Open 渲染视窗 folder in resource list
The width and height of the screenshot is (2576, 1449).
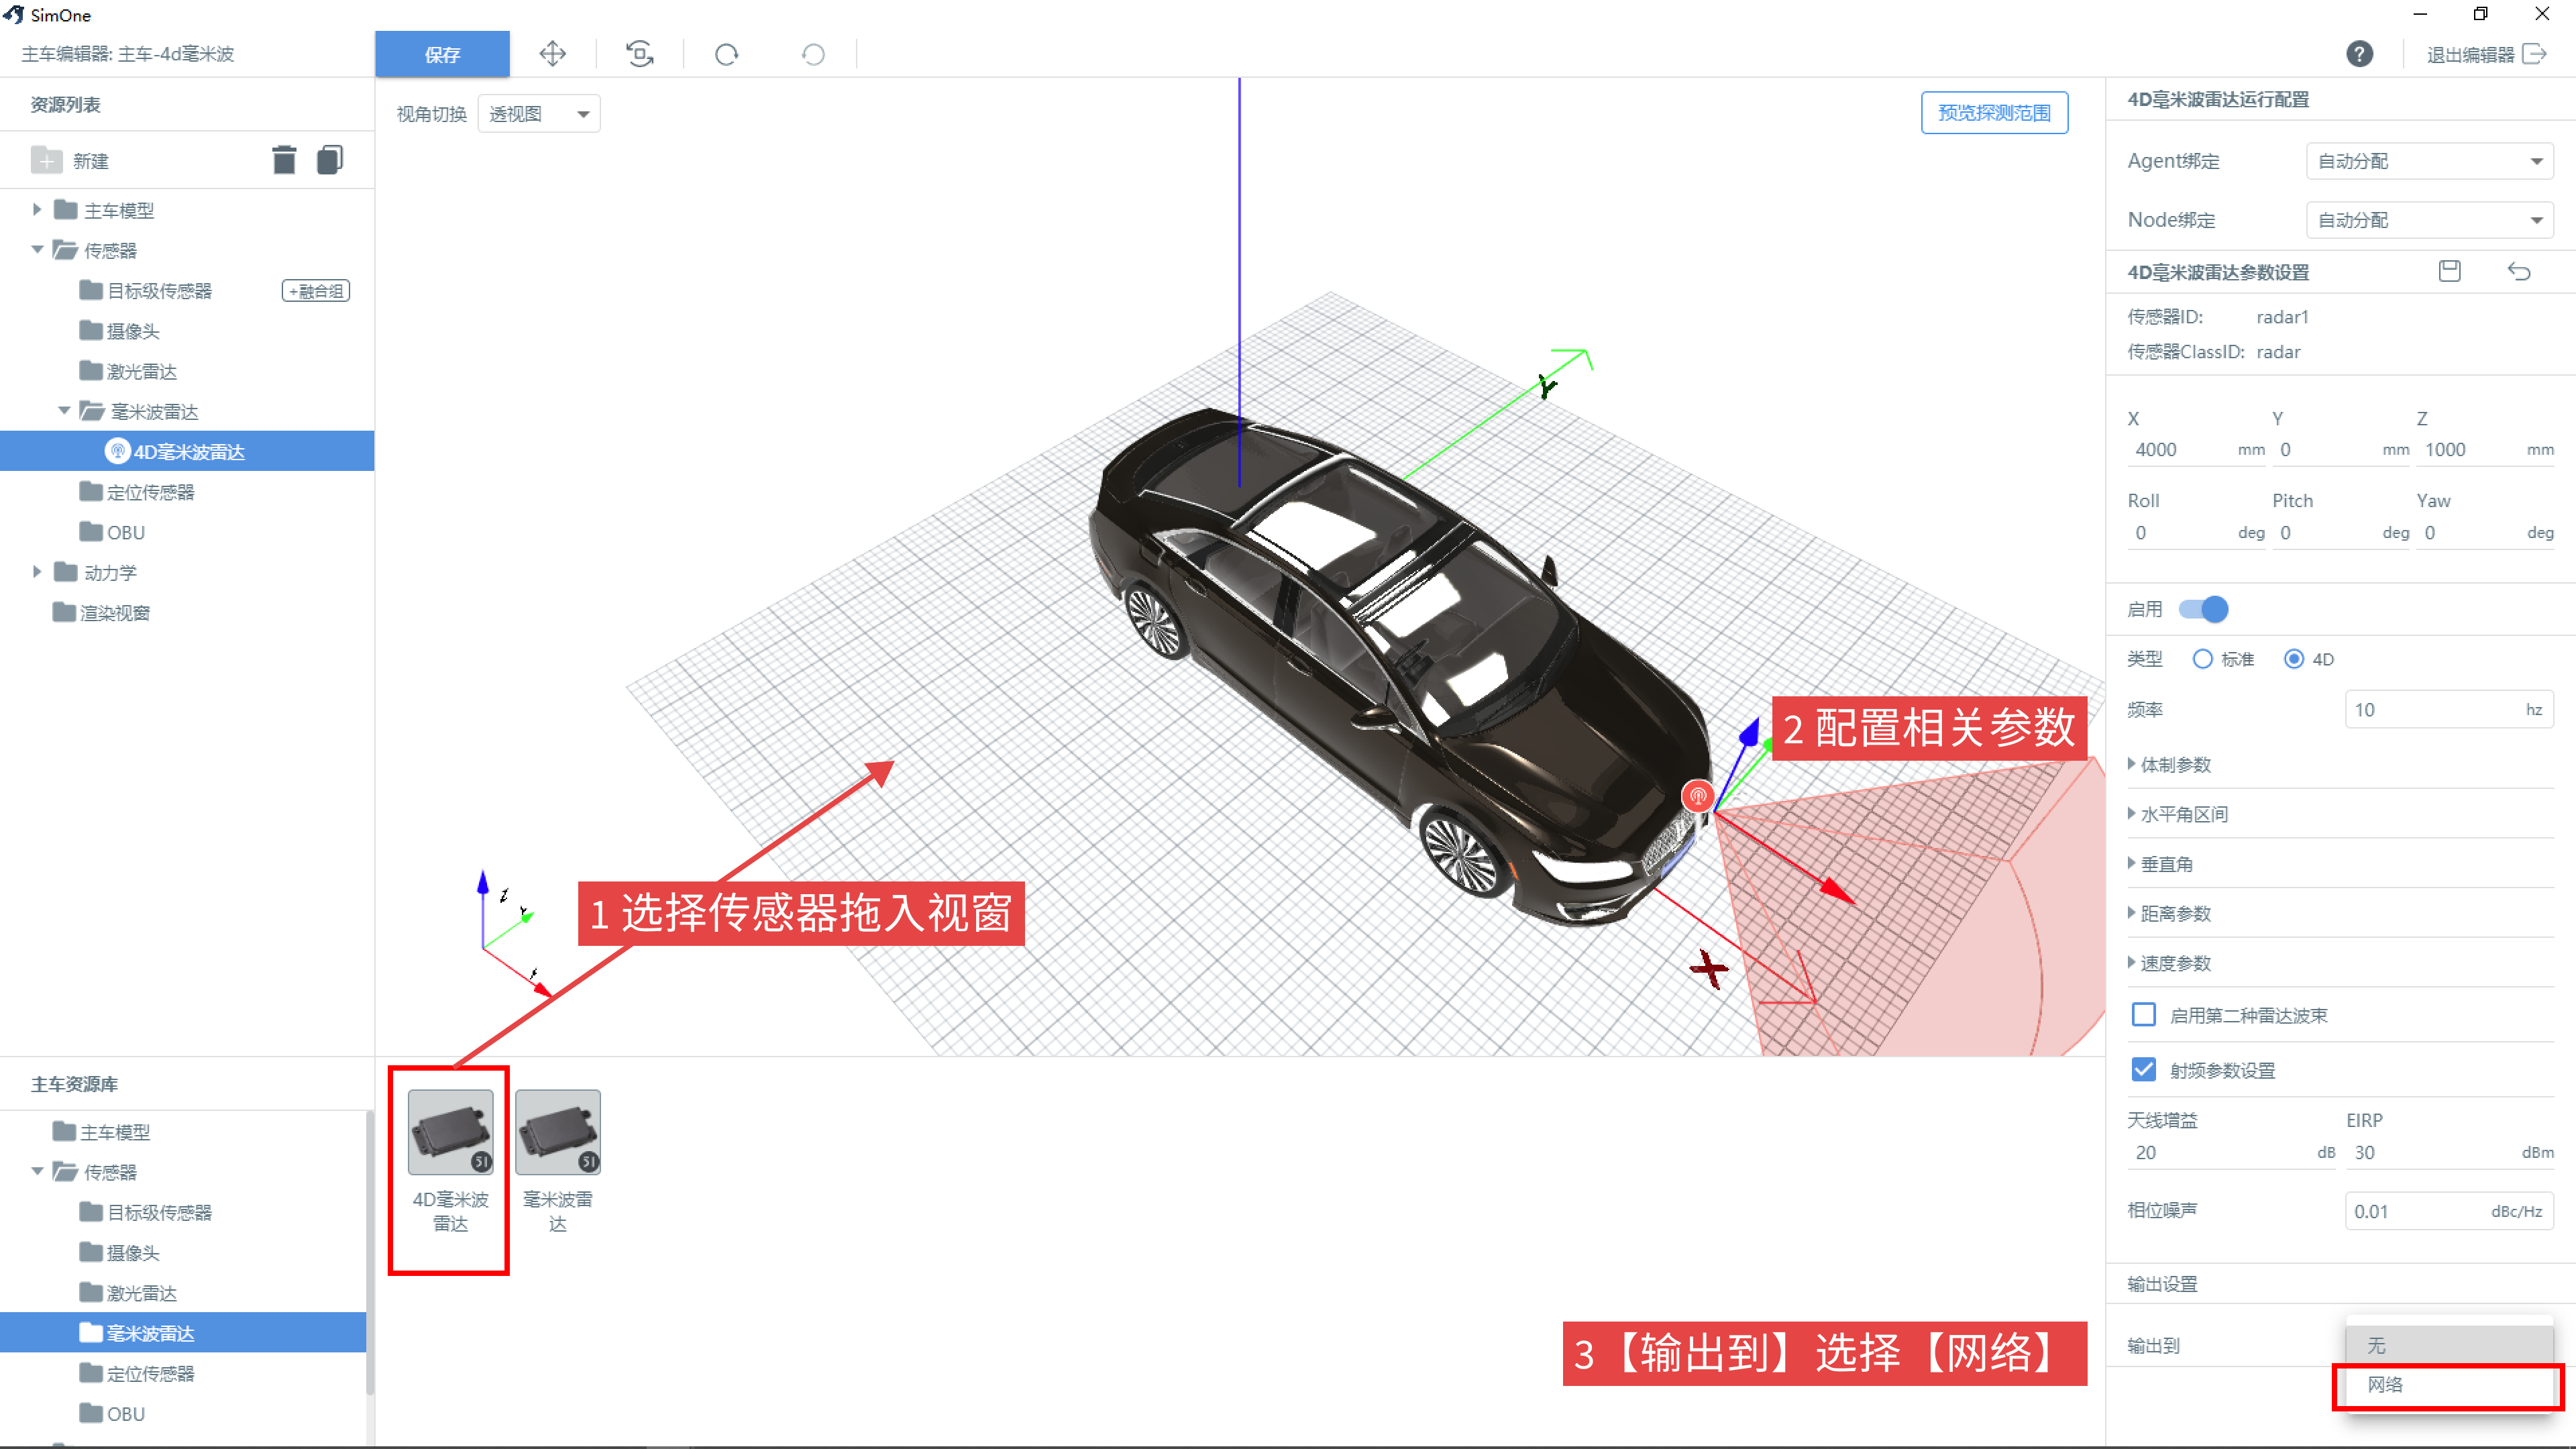tap(101, 612)
